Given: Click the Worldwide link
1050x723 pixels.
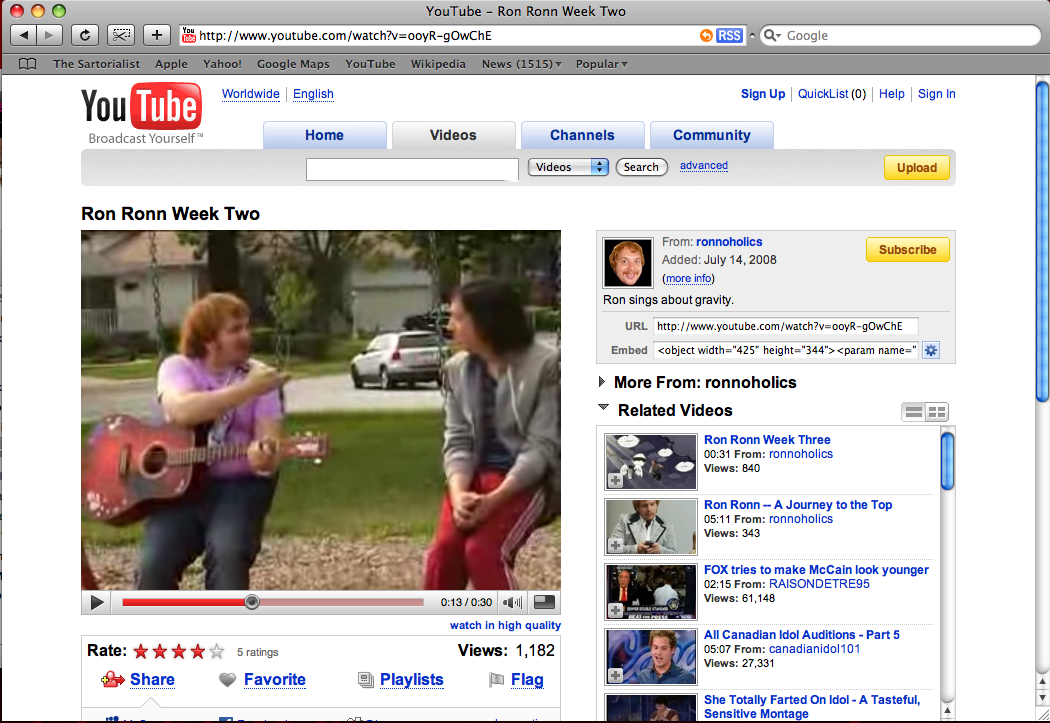Looking at the screenshot, I should (251, 94).
